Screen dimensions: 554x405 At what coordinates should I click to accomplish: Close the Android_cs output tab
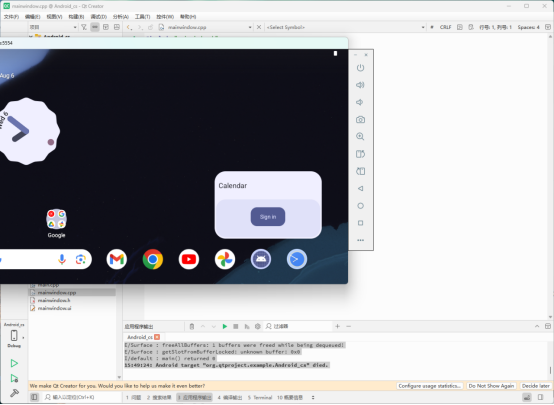pos(157,337)
